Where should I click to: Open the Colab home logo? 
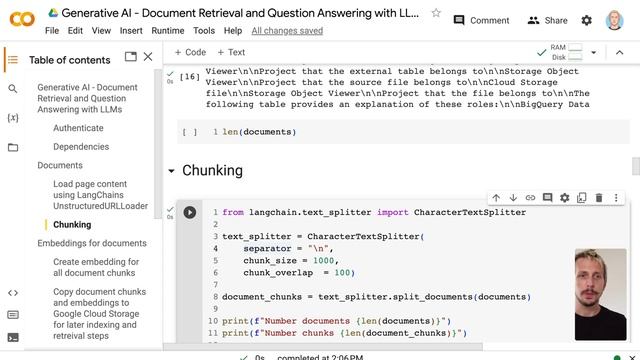(22, 19)
